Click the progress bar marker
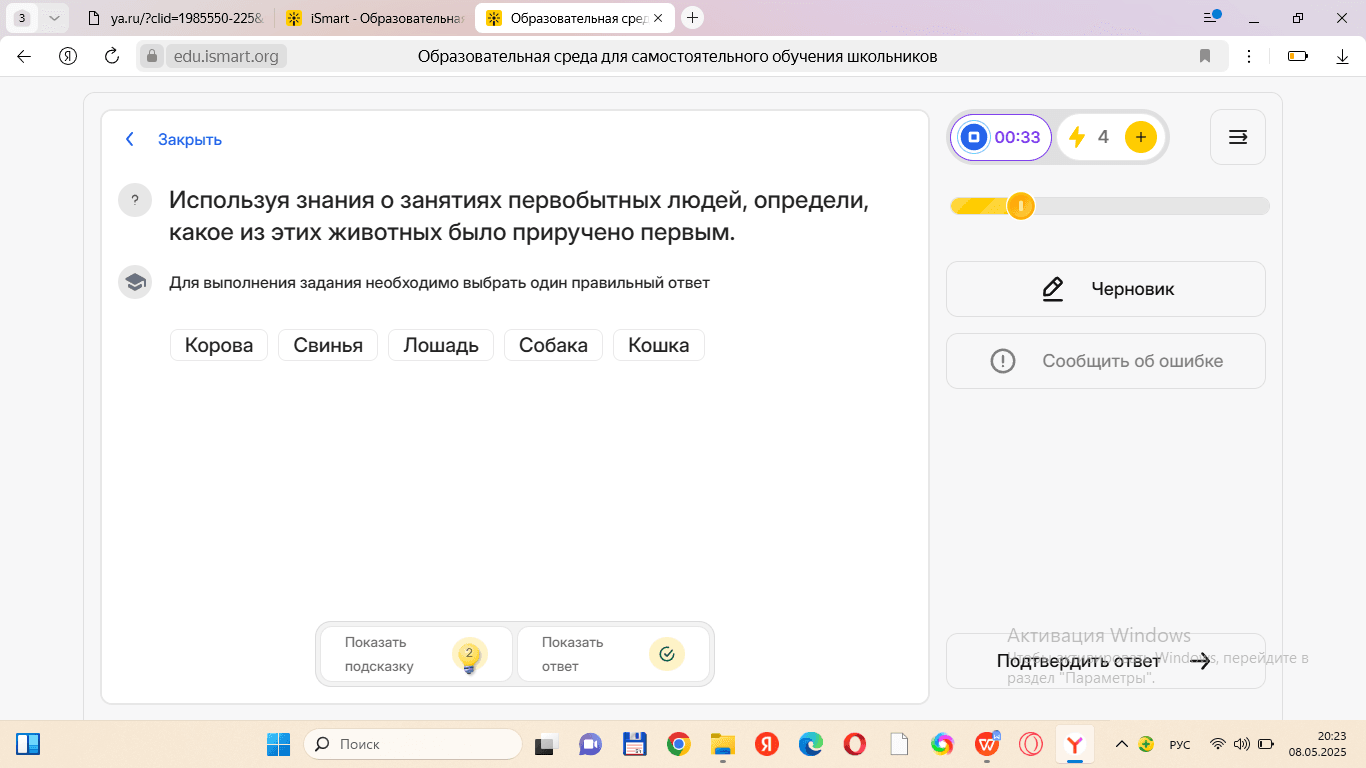 pos(1021,206)
